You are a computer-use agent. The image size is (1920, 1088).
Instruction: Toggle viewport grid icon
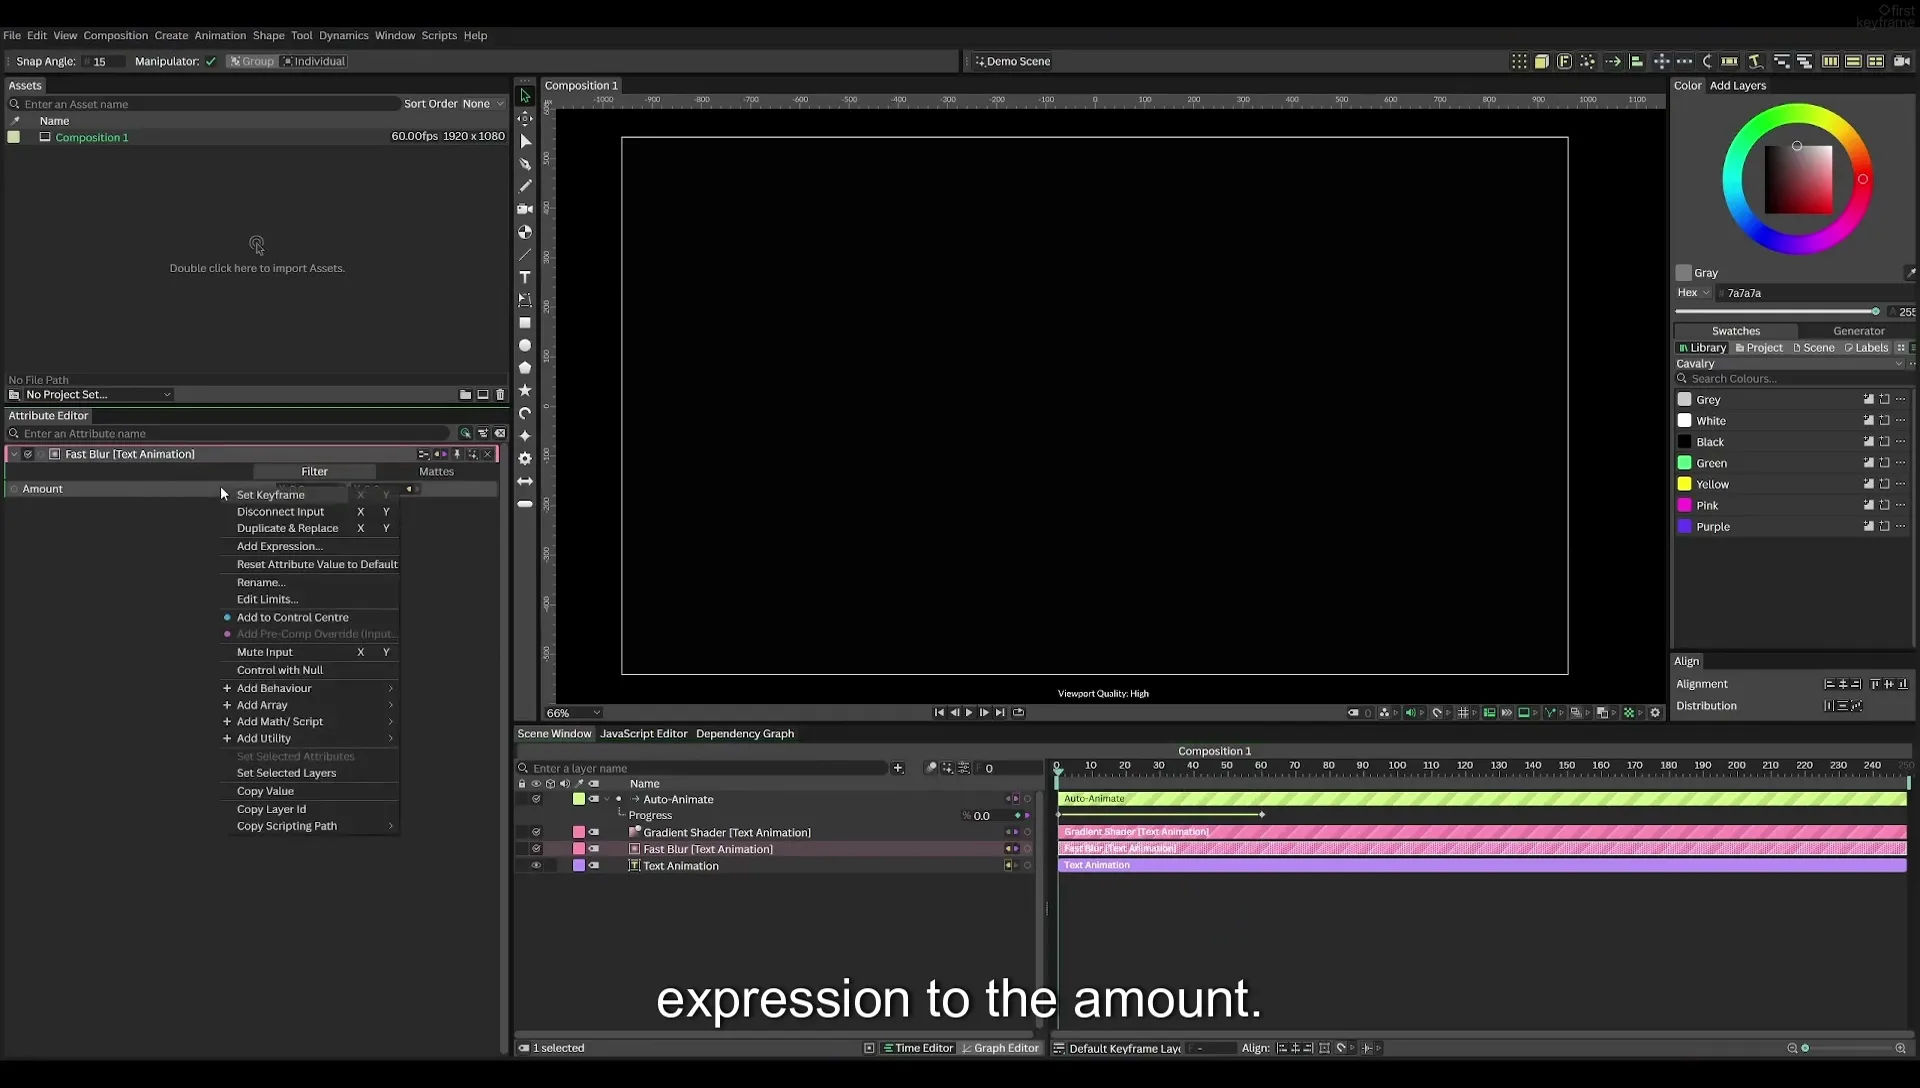(x=1463, y=713)
